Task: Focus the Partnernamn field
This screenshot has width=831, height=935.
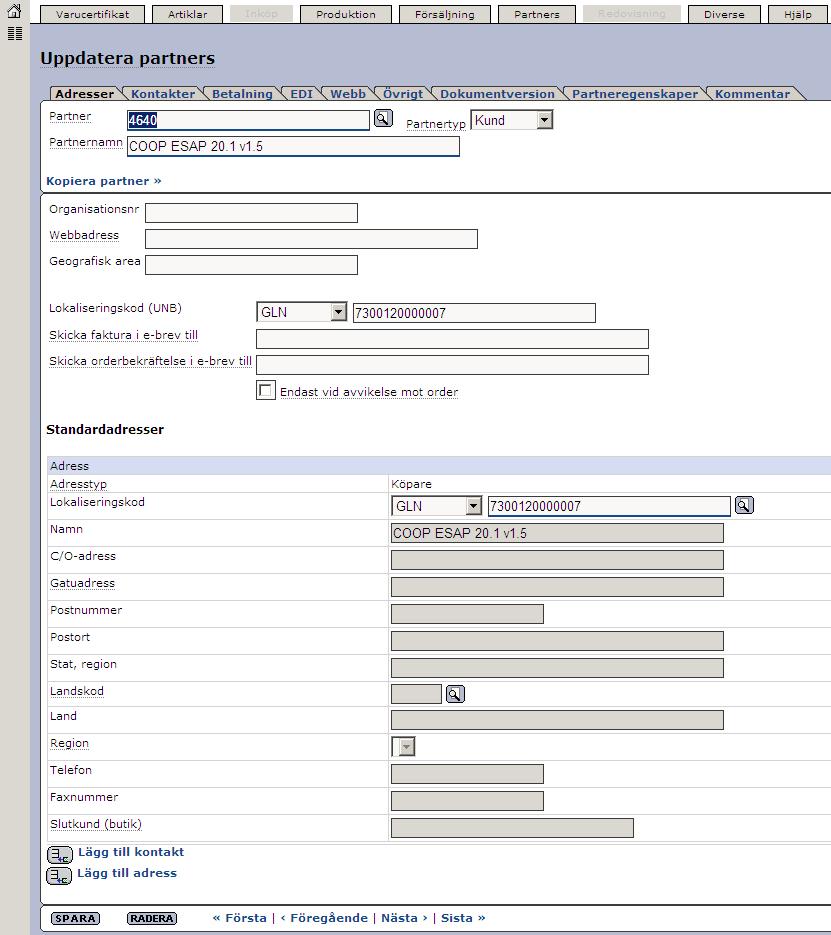Action: click(x=293, y=146)
